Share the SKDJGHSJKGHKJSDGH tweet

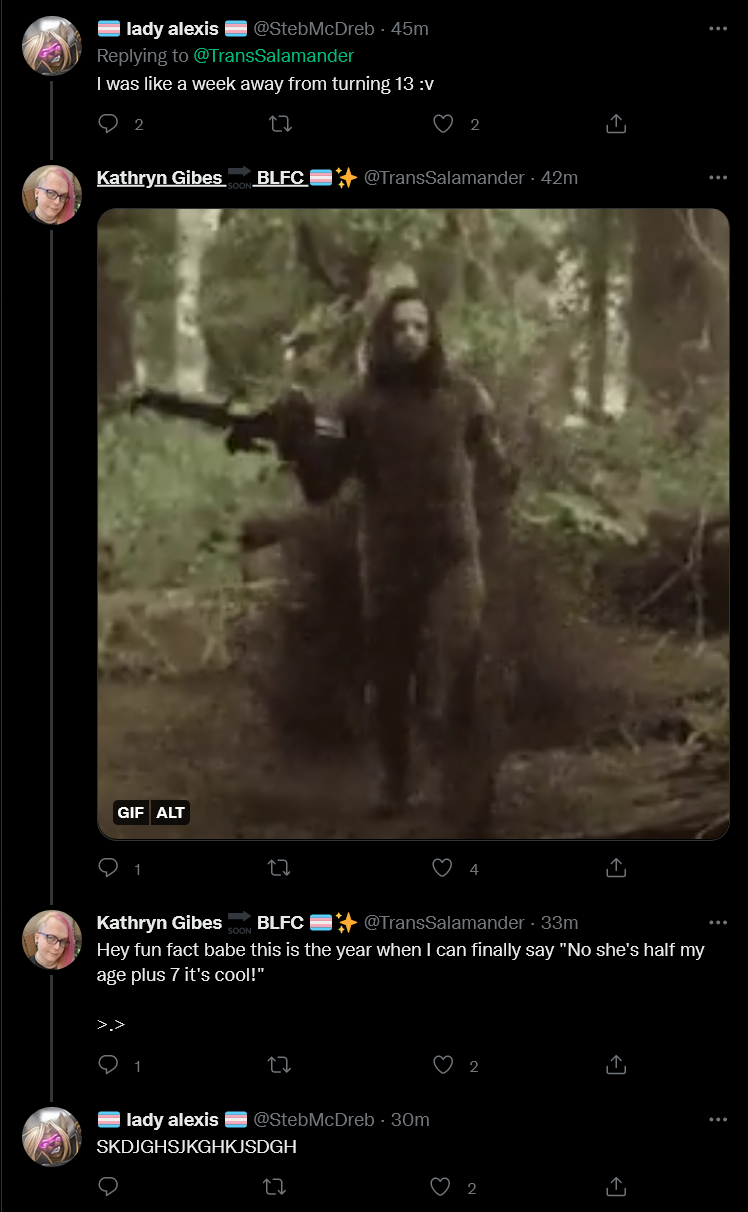(x=616, y=1187)
